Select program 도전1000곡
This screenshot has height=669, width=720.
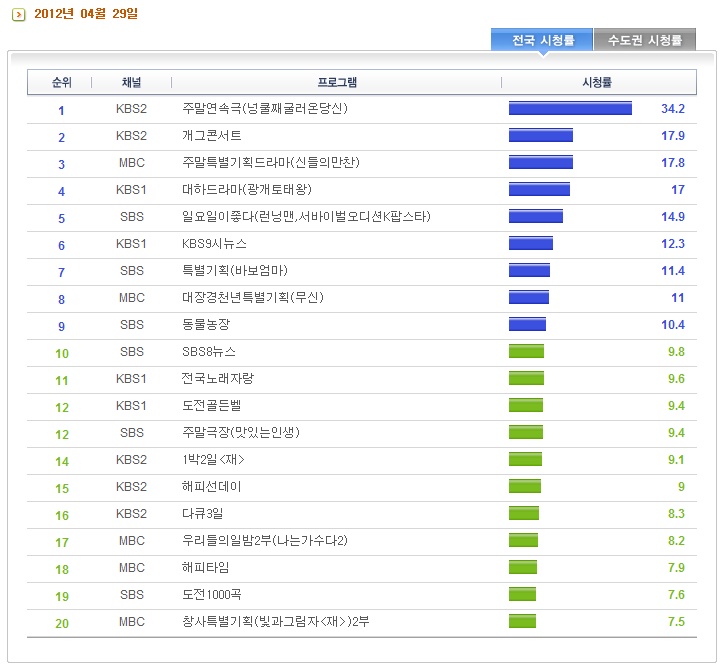[x=212, y=595]
